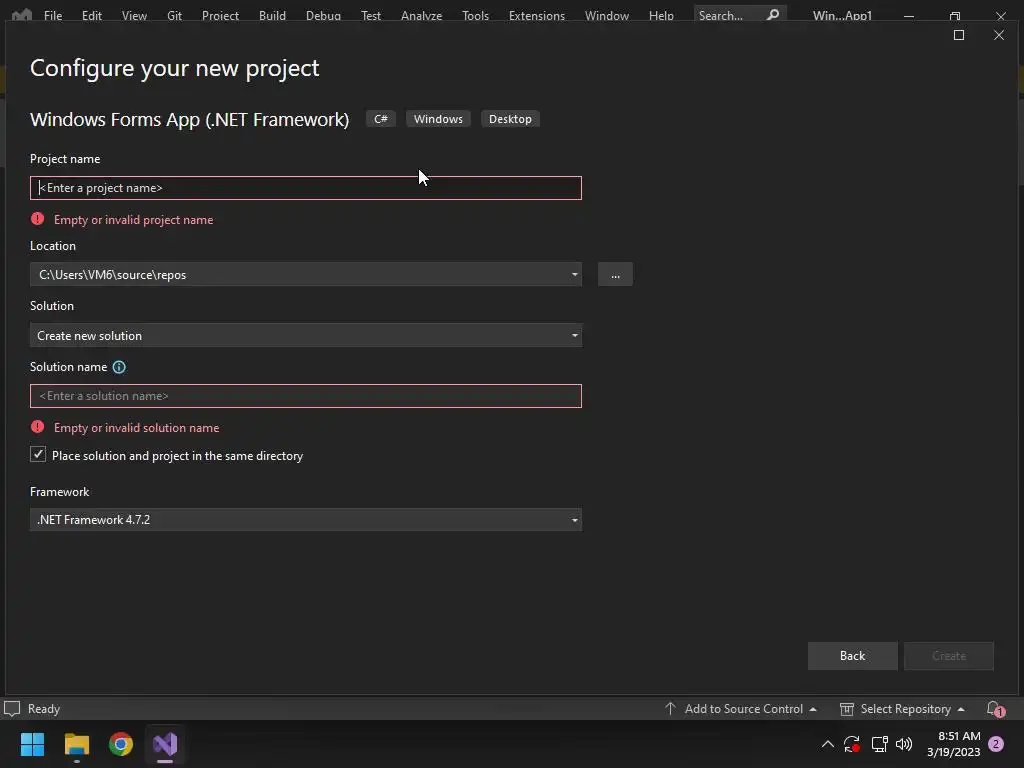
Task: Show hidden system tray icons
Action: point(827,744)
